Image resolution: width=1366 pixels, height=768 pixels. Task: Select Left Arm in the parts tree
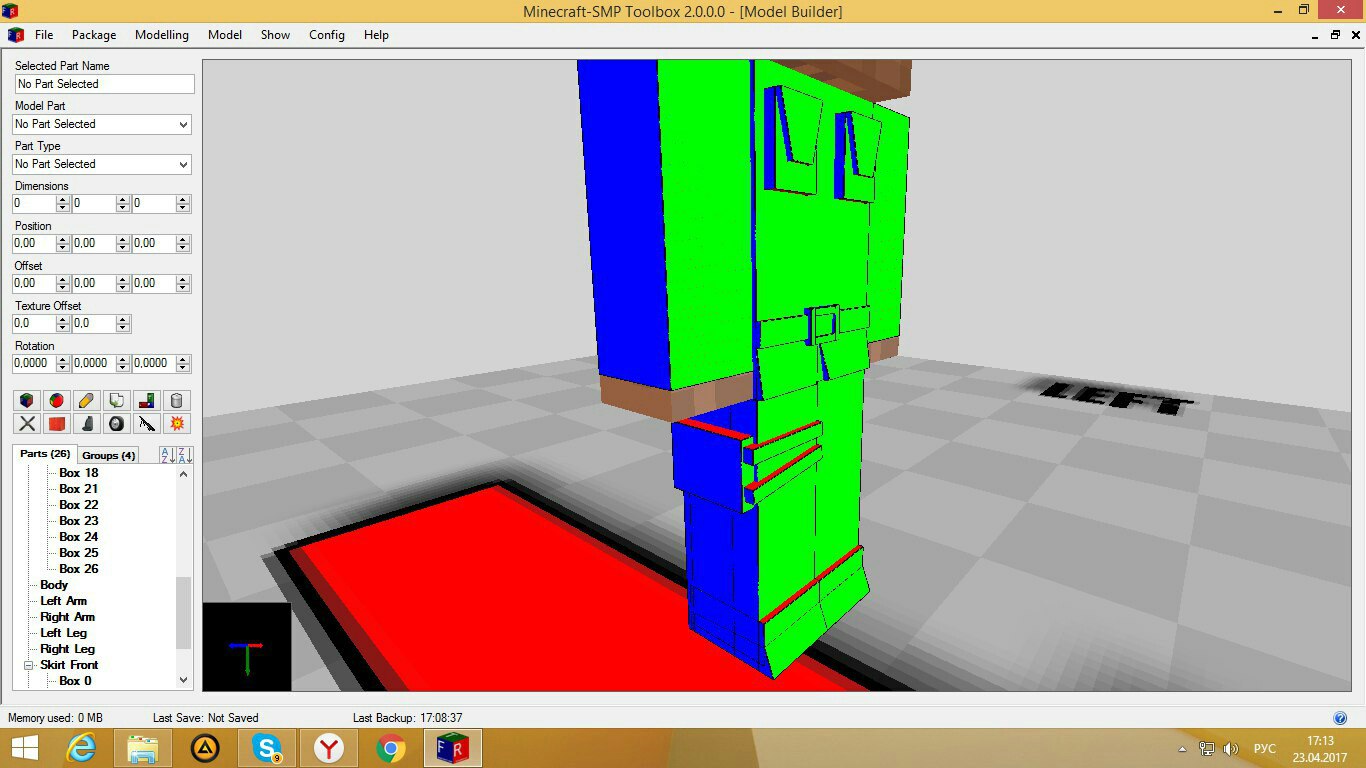coord(63,601)
